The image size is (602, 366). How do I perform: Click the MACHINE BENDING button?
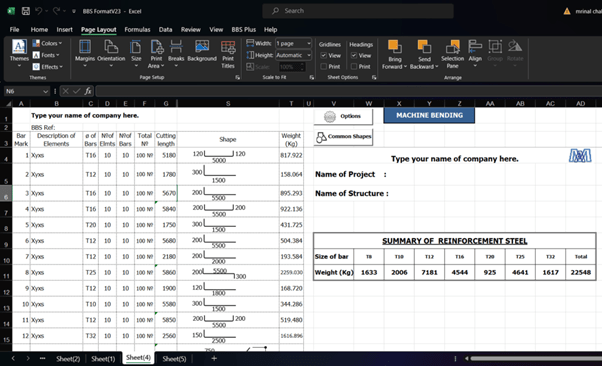click(x=429, y=115)
